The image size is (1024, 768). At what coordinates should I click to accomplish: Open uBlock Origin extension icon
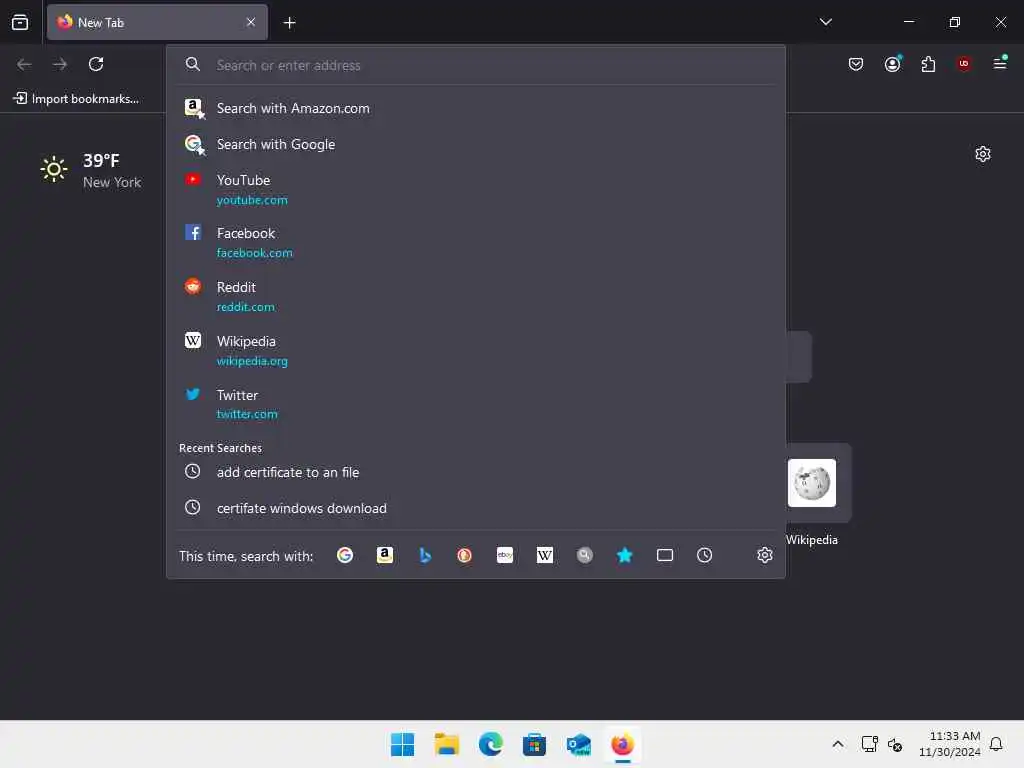964,64
